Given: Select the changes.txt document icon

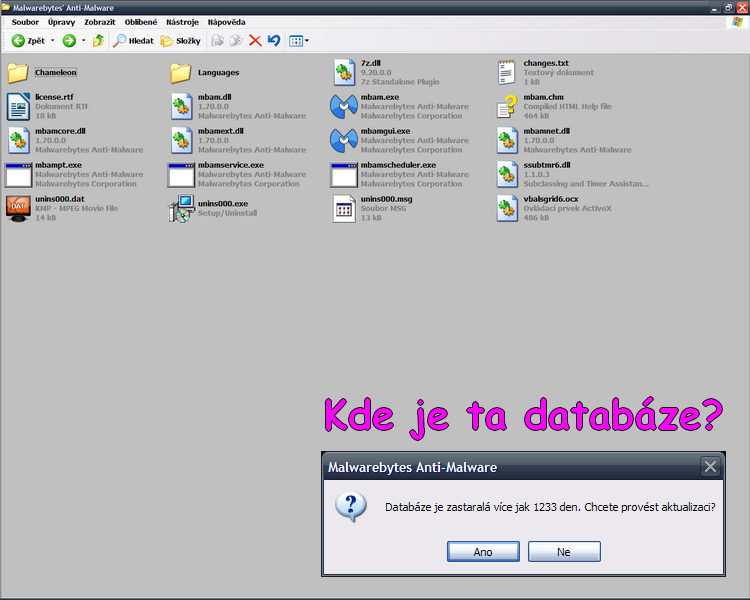Looking at the screenshot, I should 507,73.
